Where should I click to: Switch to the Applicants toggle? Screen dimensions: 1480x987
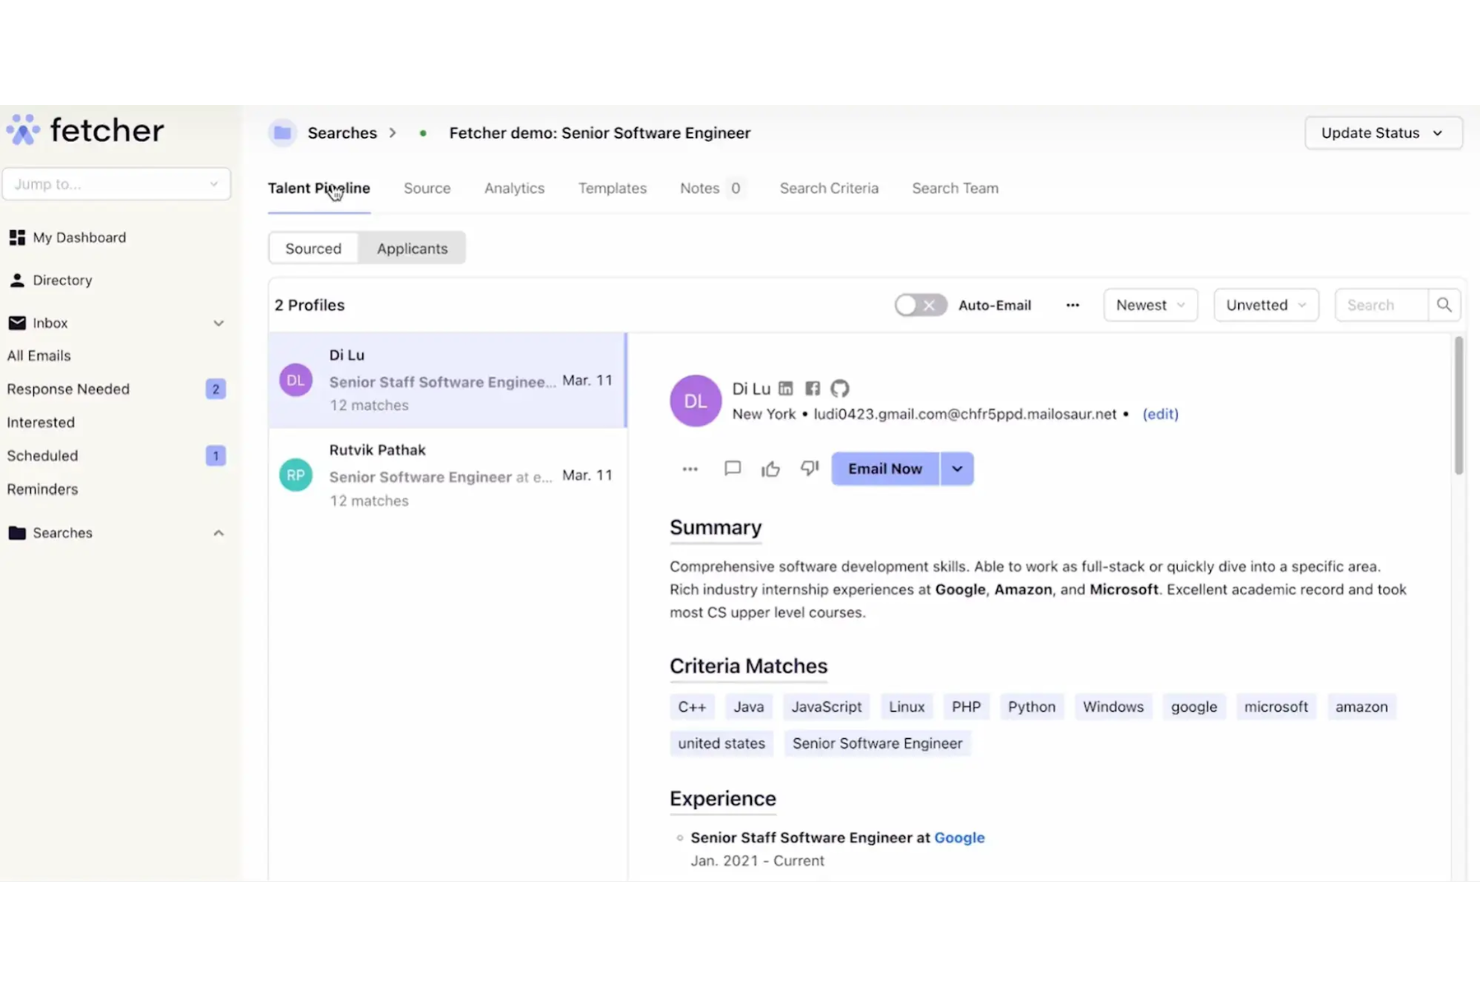point(412,248)
